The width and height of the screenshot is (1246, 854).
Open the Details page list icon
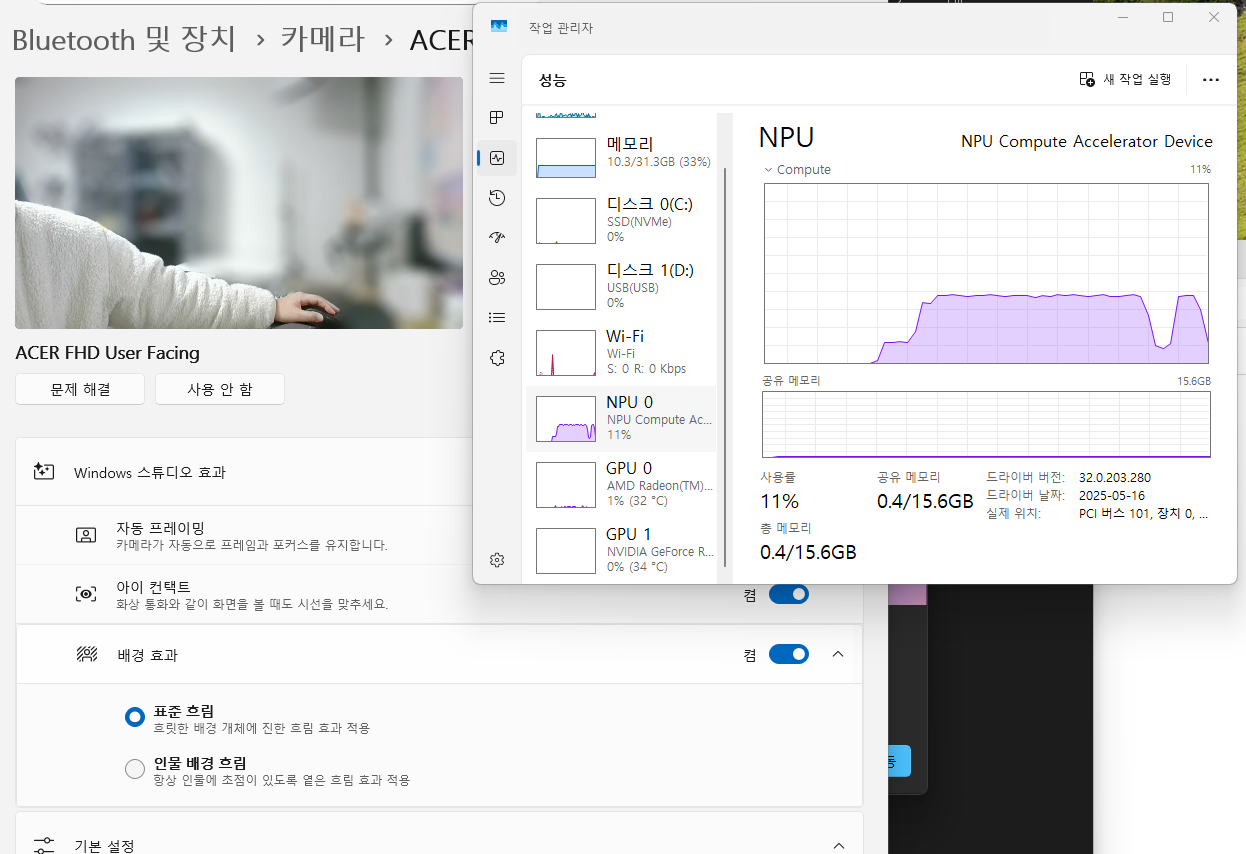(497, 318)
